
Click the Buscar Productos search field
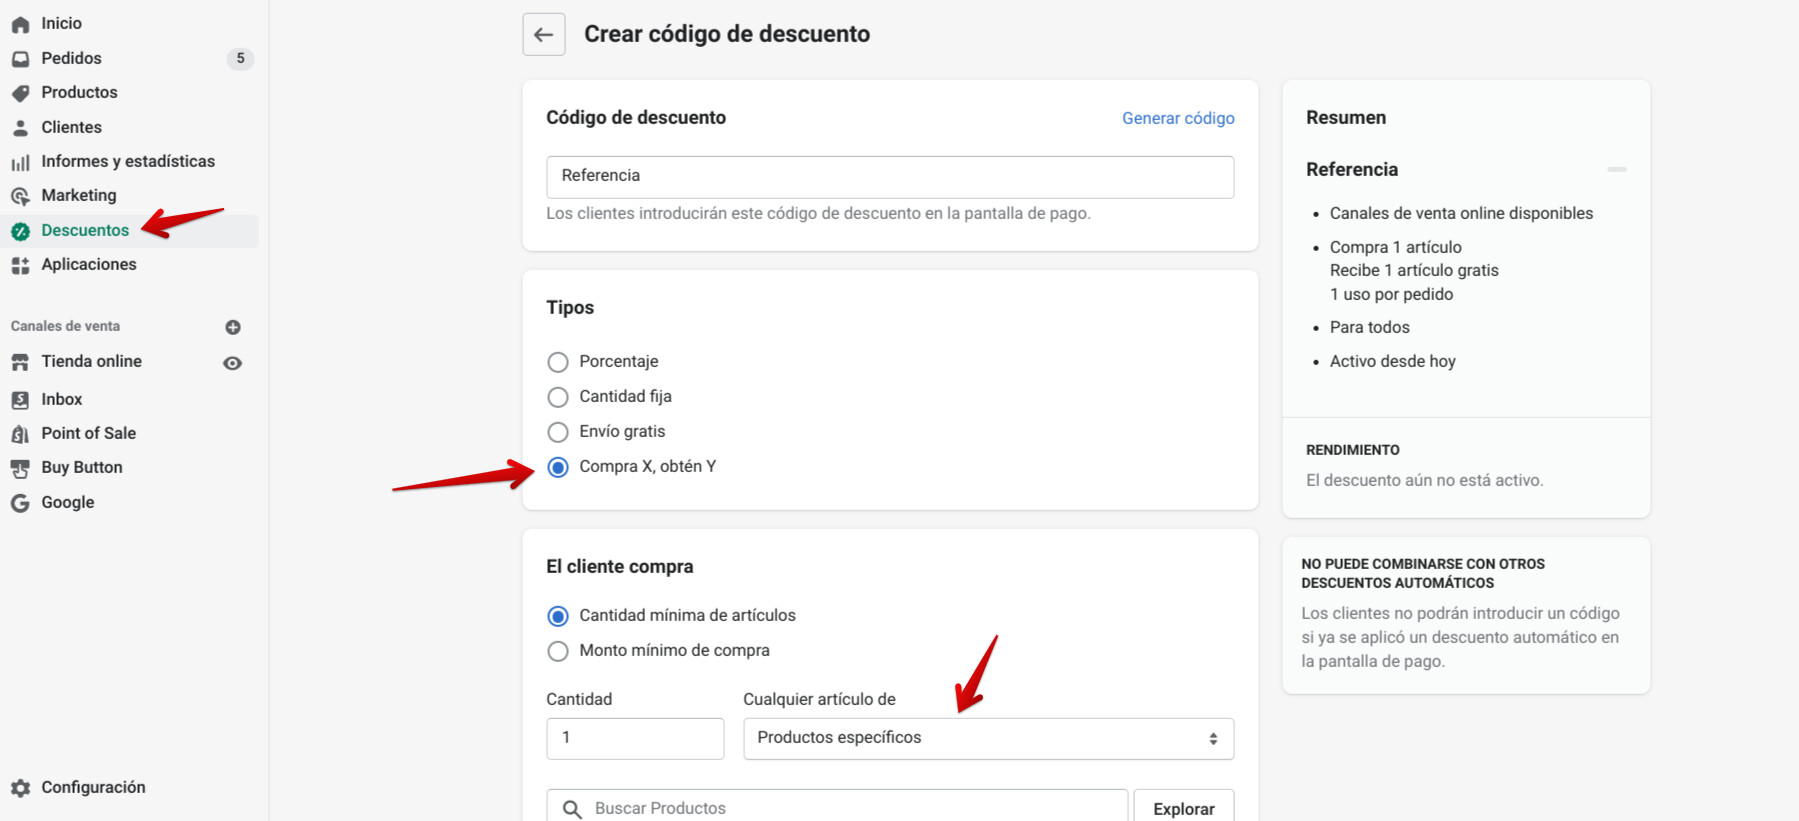pos(850,808)
